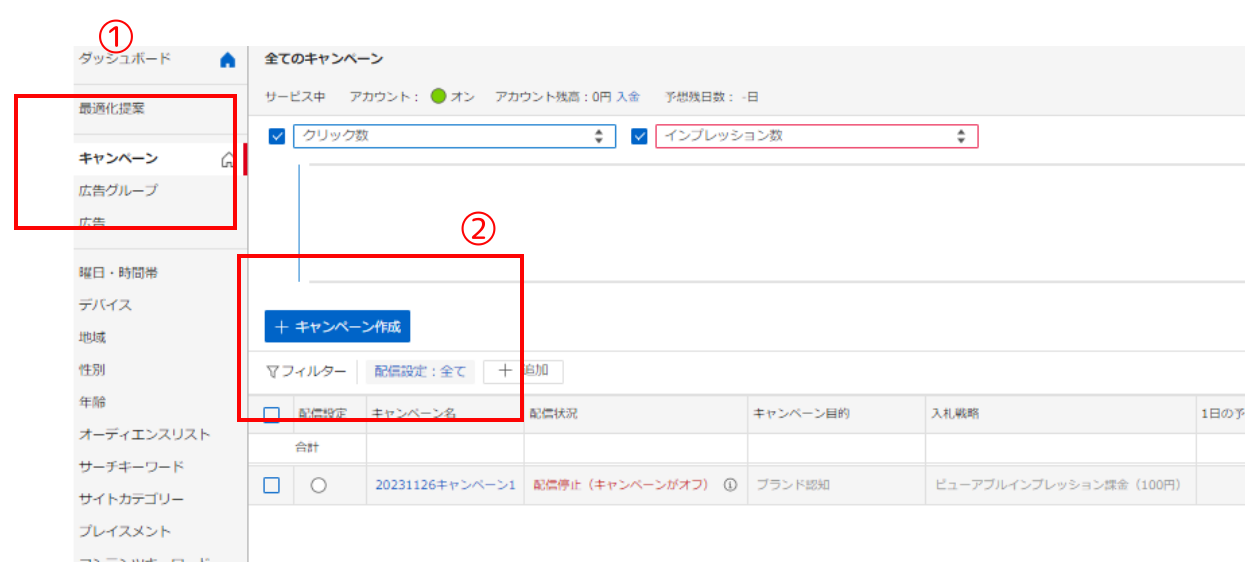Toggle the クリック数 graph checkbox
The image size is (1245, 562).
(x=277, y=137)
